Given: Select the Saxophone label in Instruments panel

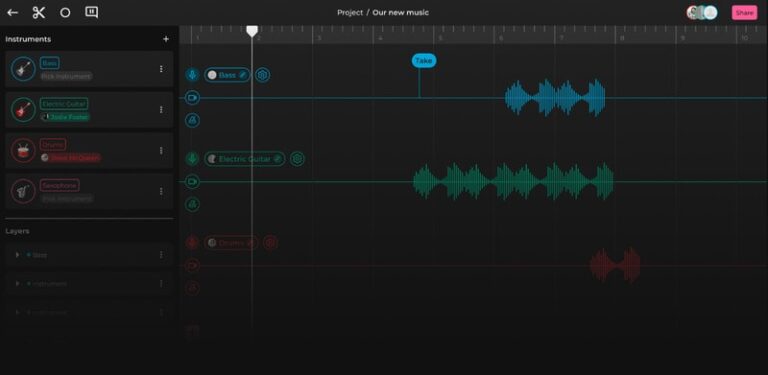Looking at the screenshot, I should click(x=60, y=185).
